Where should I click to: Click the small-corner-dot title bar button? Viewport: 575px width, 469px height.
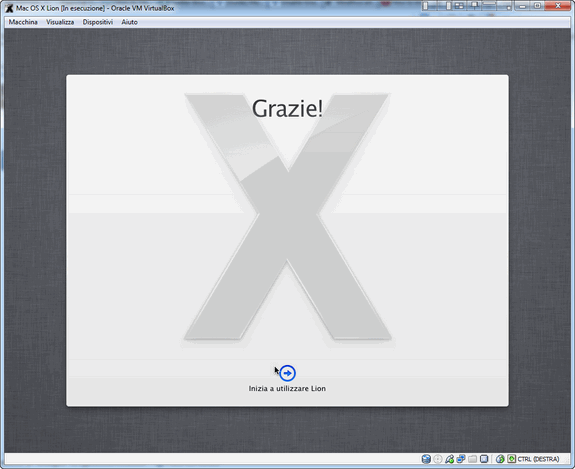point(504,6)
